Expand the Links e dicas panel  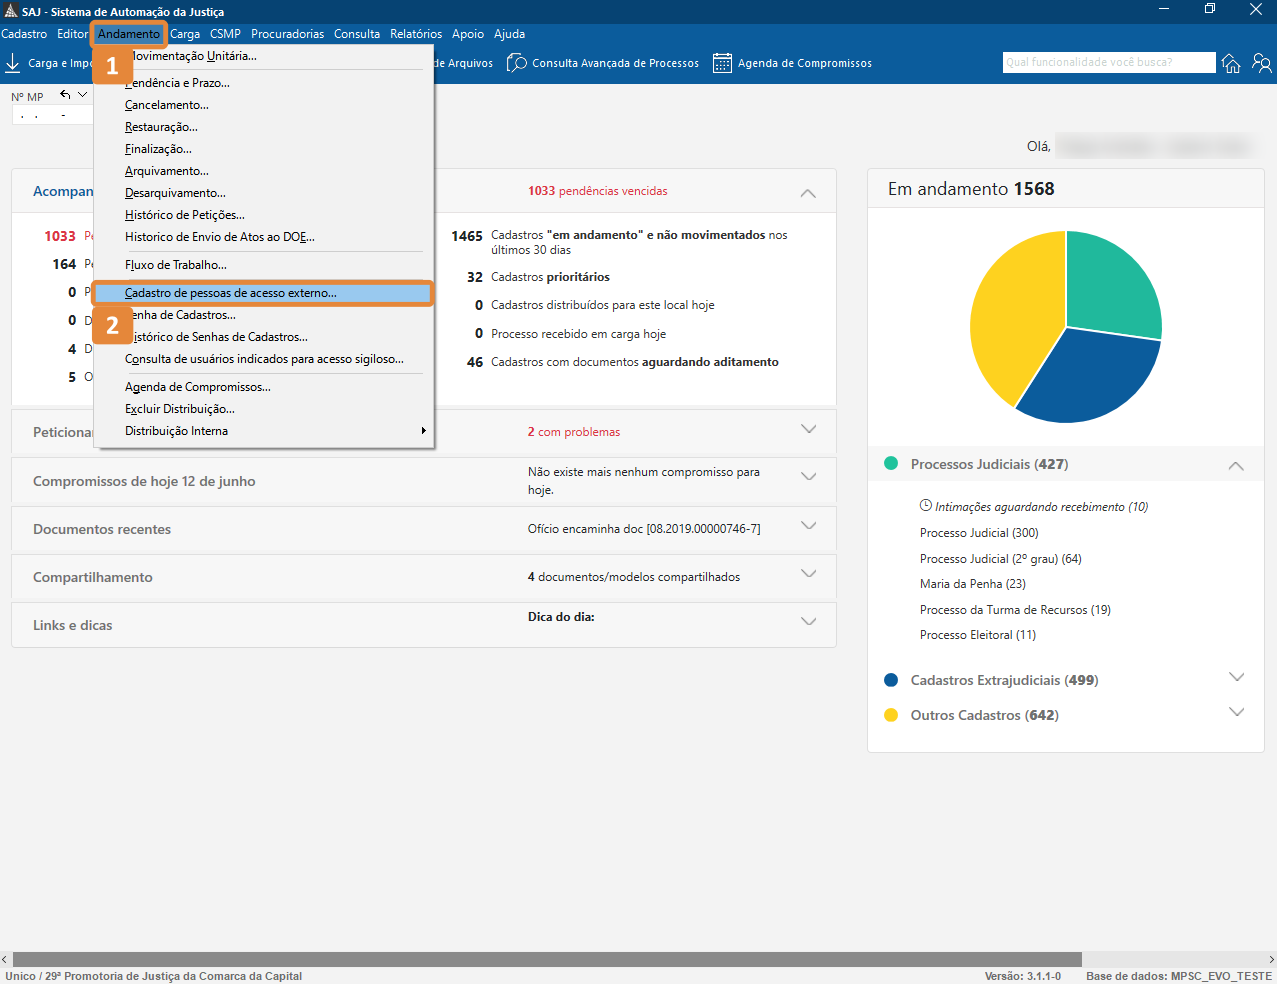tap(809, 622)
